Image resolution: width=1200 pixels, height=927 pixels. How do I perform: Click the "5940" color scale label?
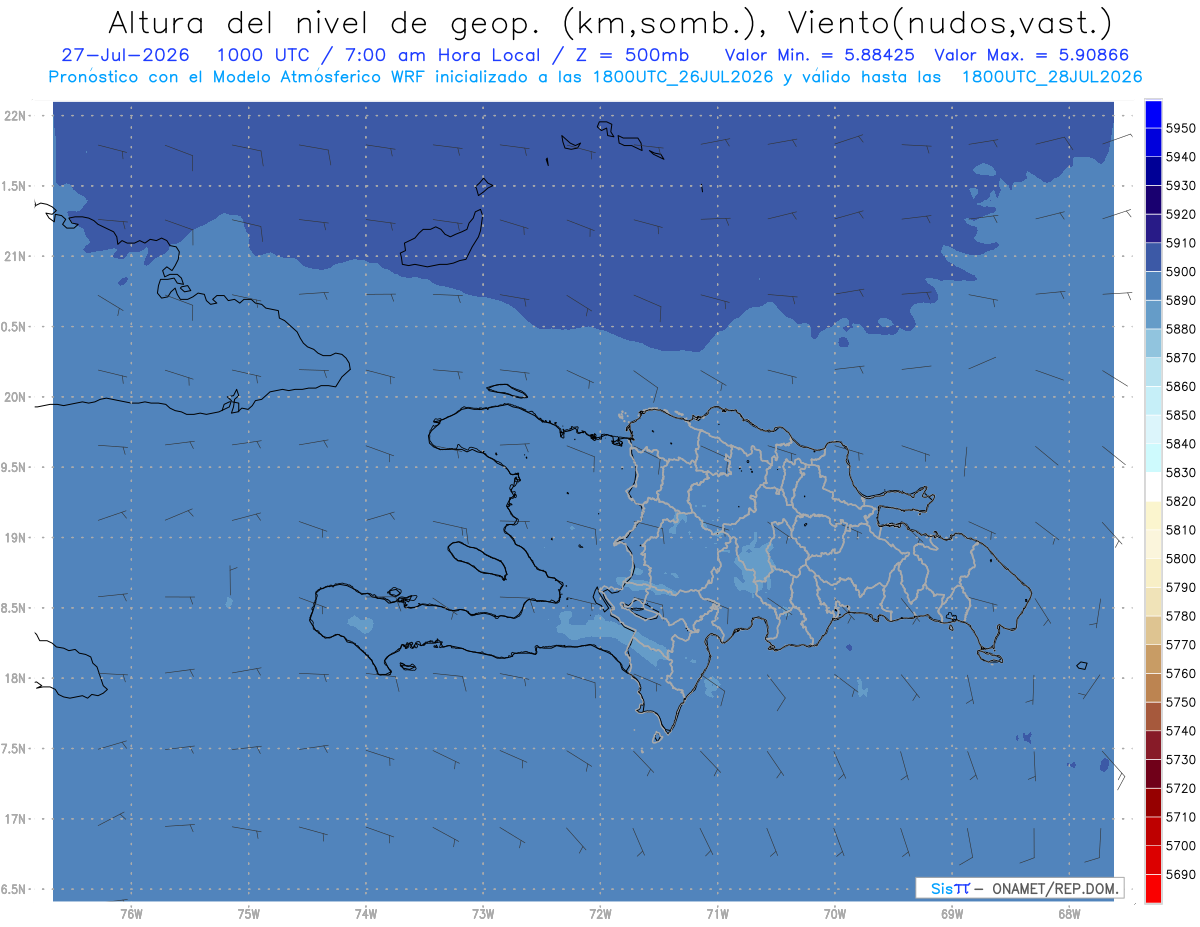[1181, 157]
